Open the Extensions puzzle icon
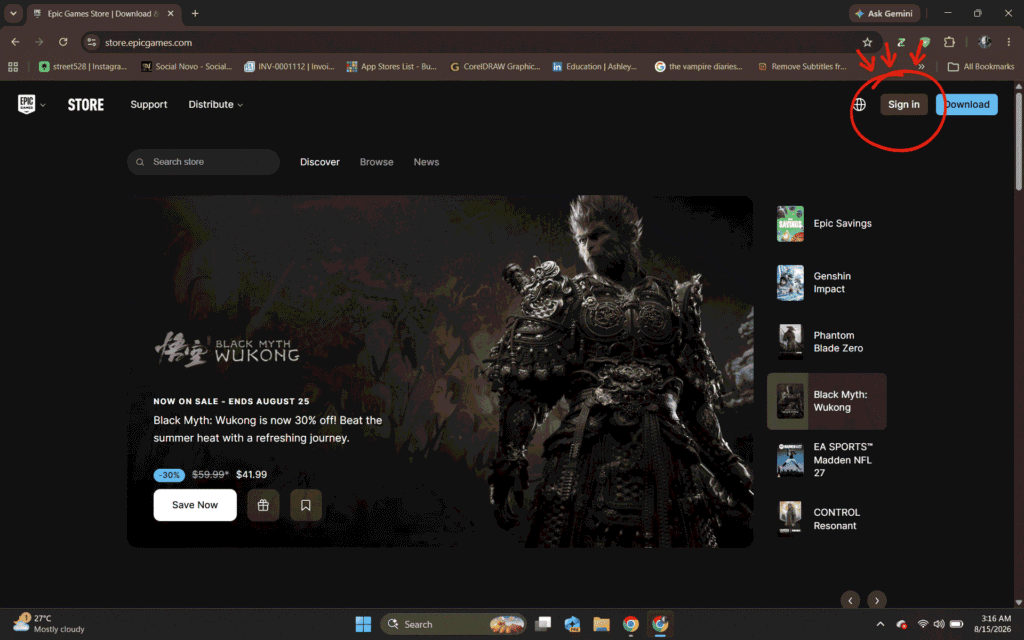 [949, 42]
